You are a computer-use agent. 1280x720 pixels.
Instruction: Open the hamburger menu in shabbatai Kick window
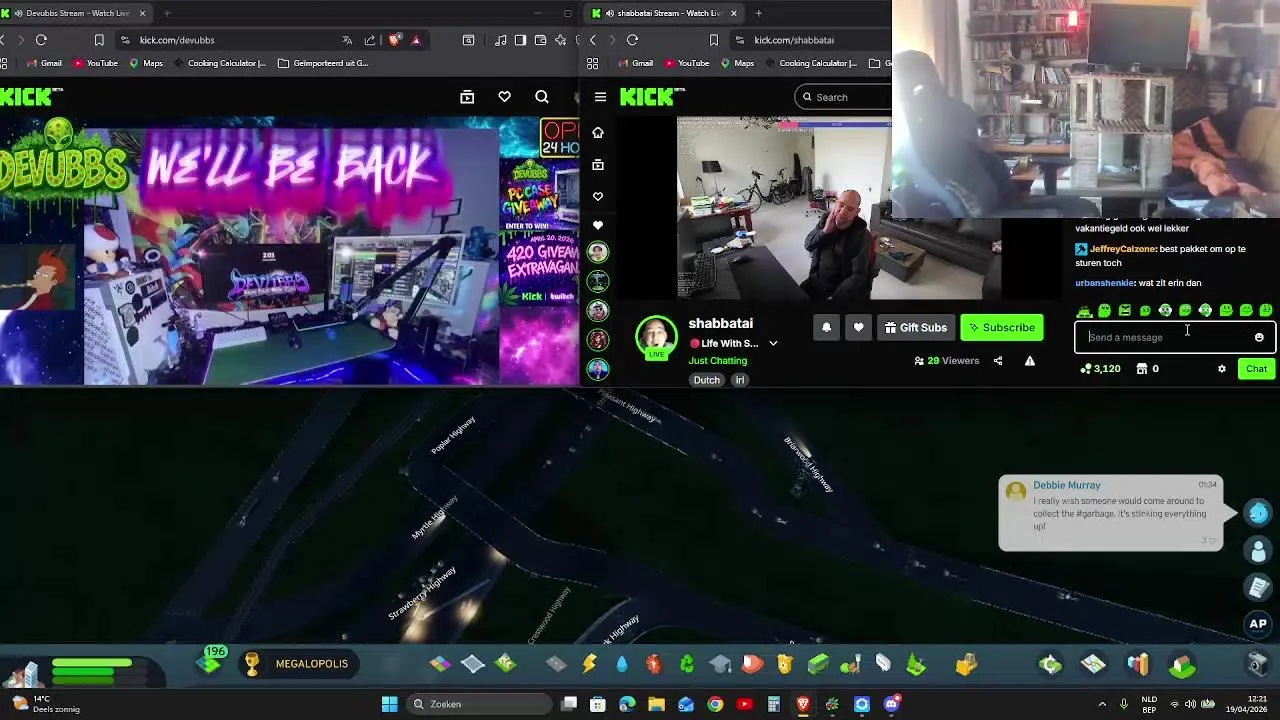600,97
